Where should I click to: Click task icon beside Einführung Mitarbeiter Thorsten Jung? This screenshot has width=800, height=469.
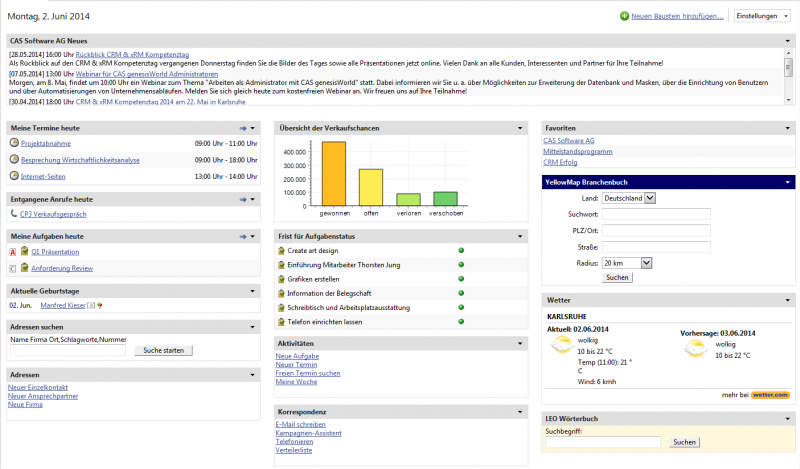pos(281,265)
